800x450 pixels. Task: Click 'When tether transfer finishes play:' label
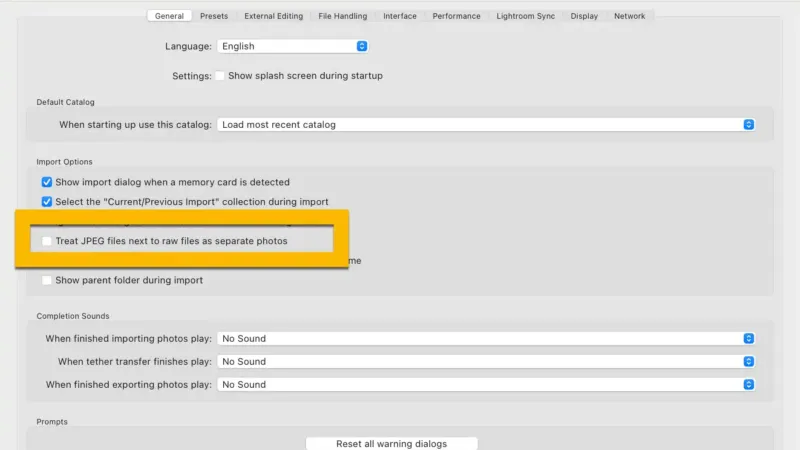tap(135, 361)
